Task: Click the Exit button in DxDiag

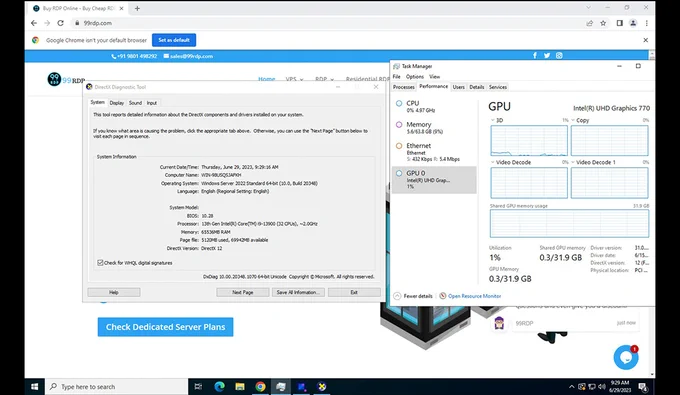Action: (354, 292)
